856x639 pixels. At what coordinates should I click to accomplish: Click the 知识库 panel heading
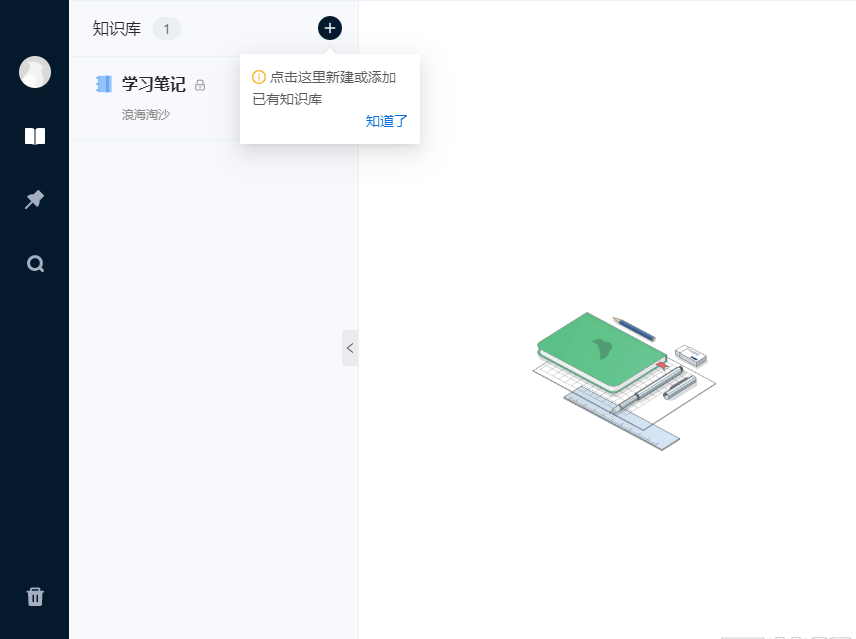point(117,29)
